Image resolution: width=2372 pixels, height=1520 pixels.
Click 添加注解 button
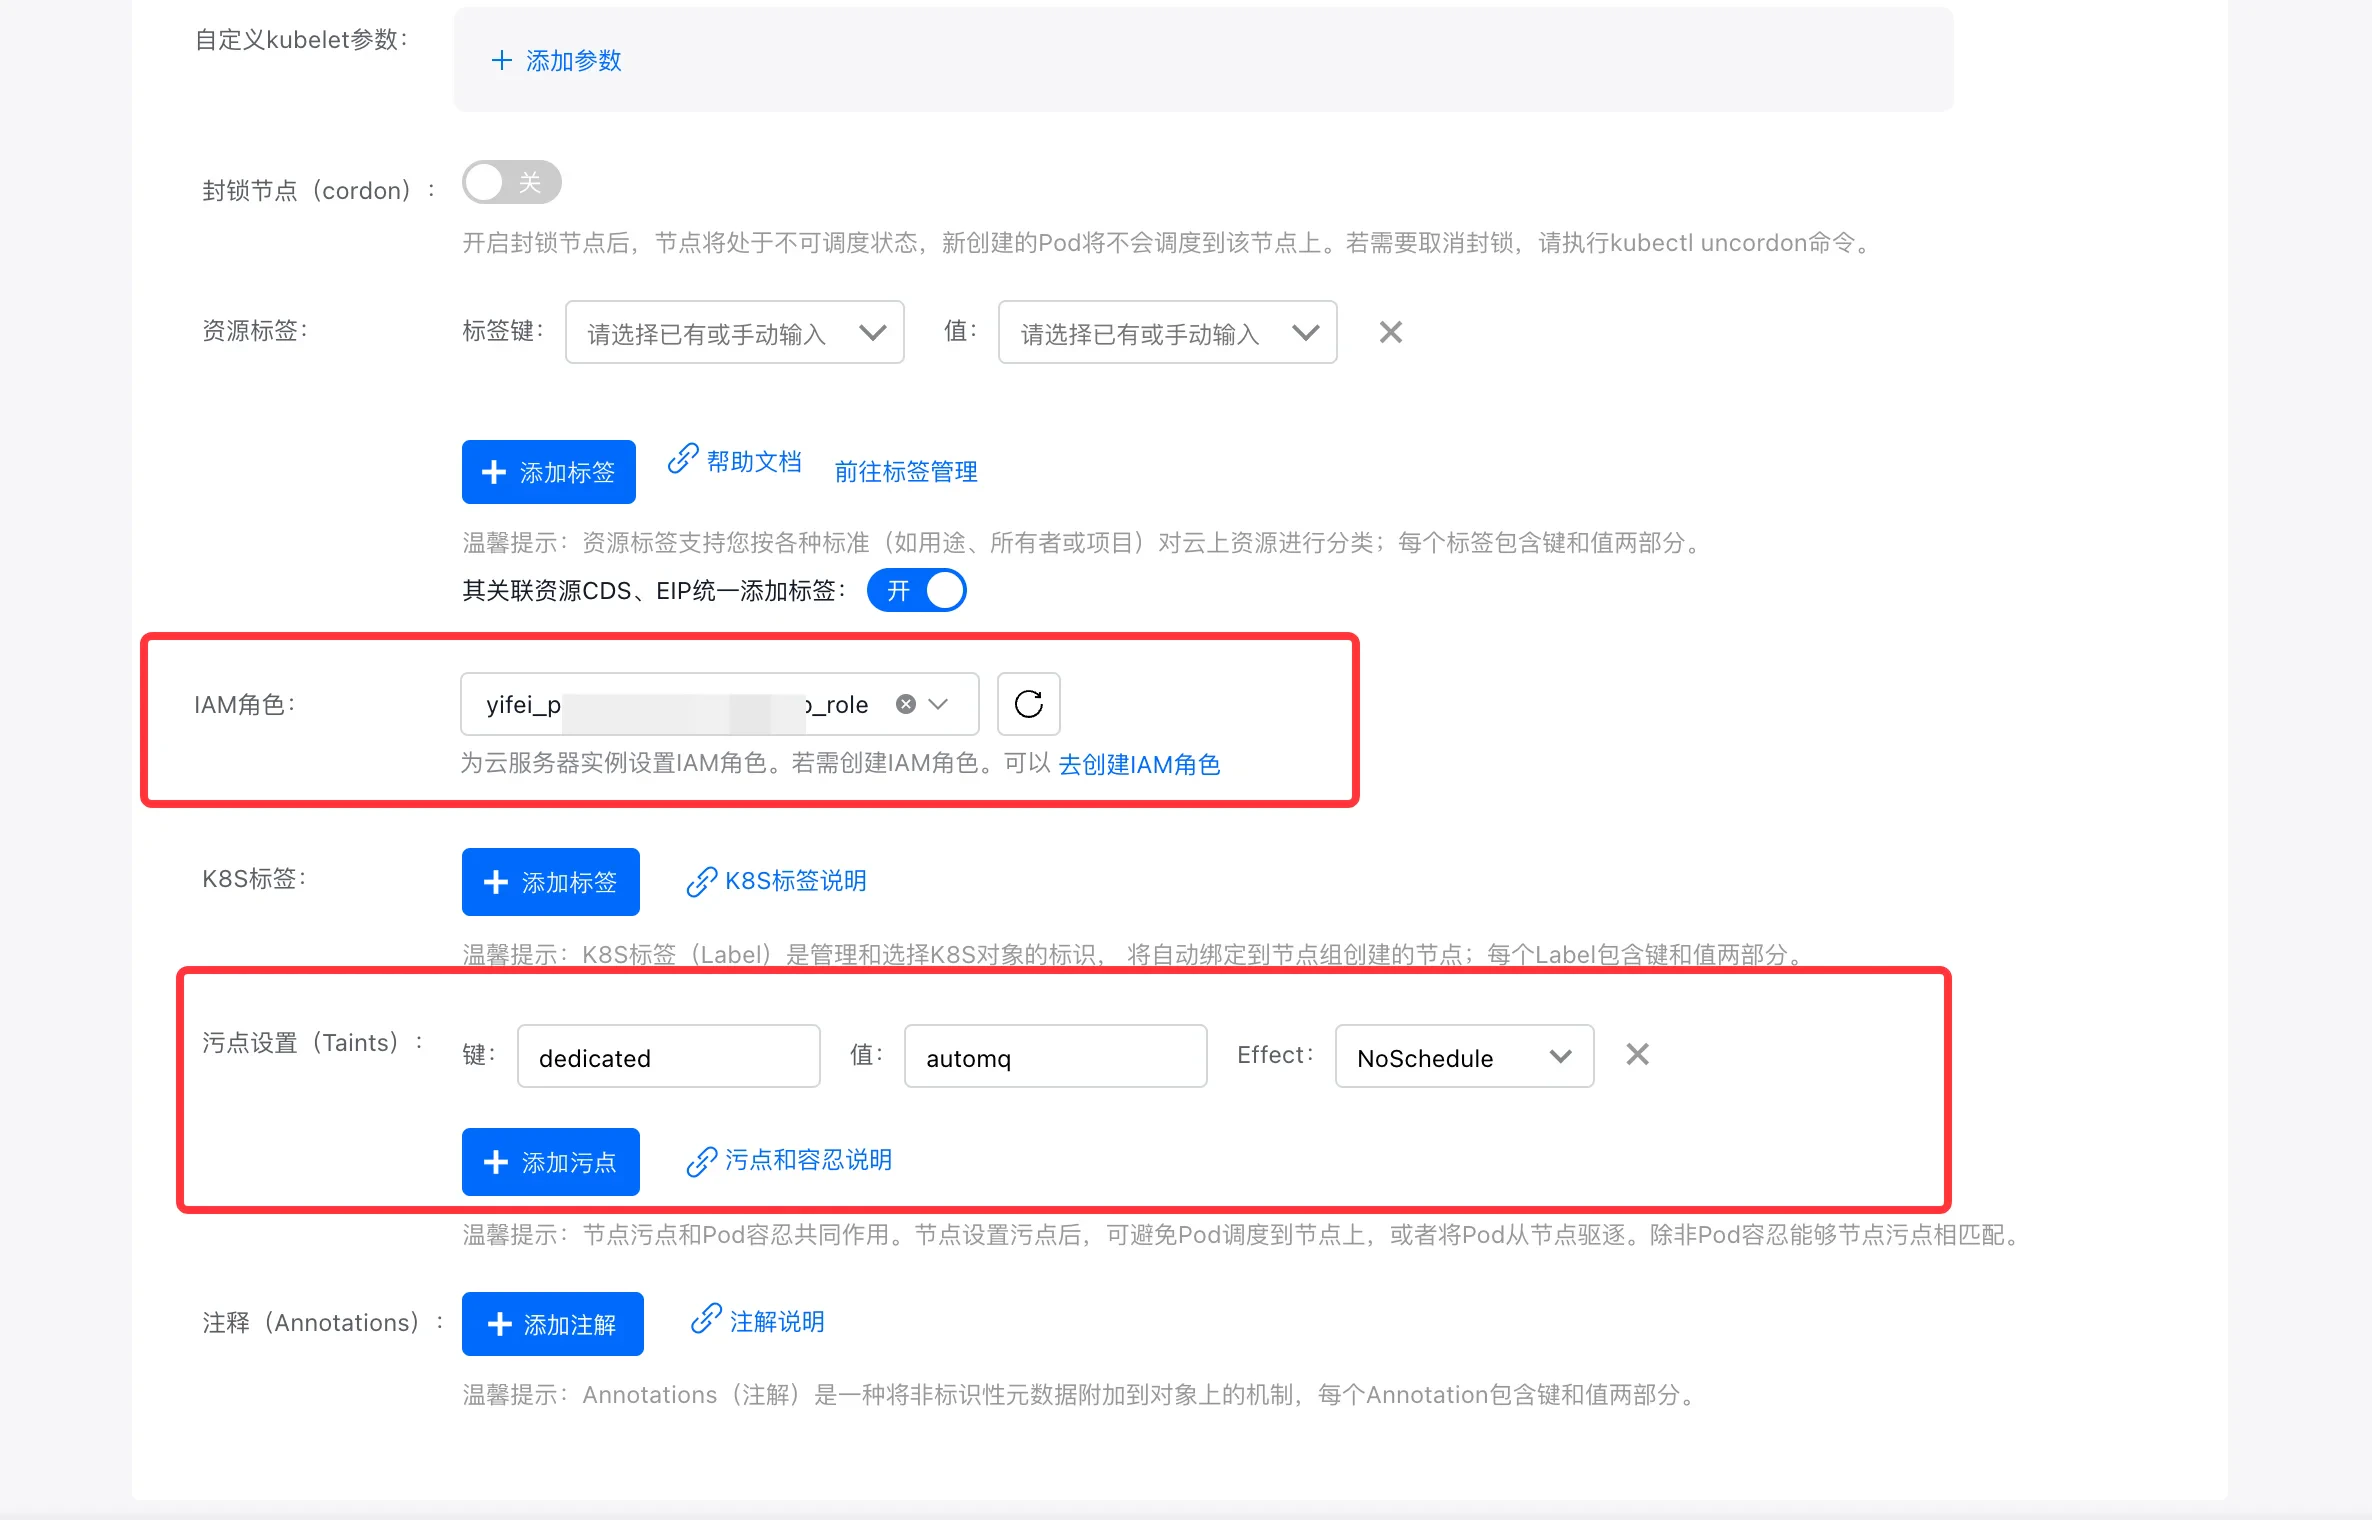coord(552,1324)
